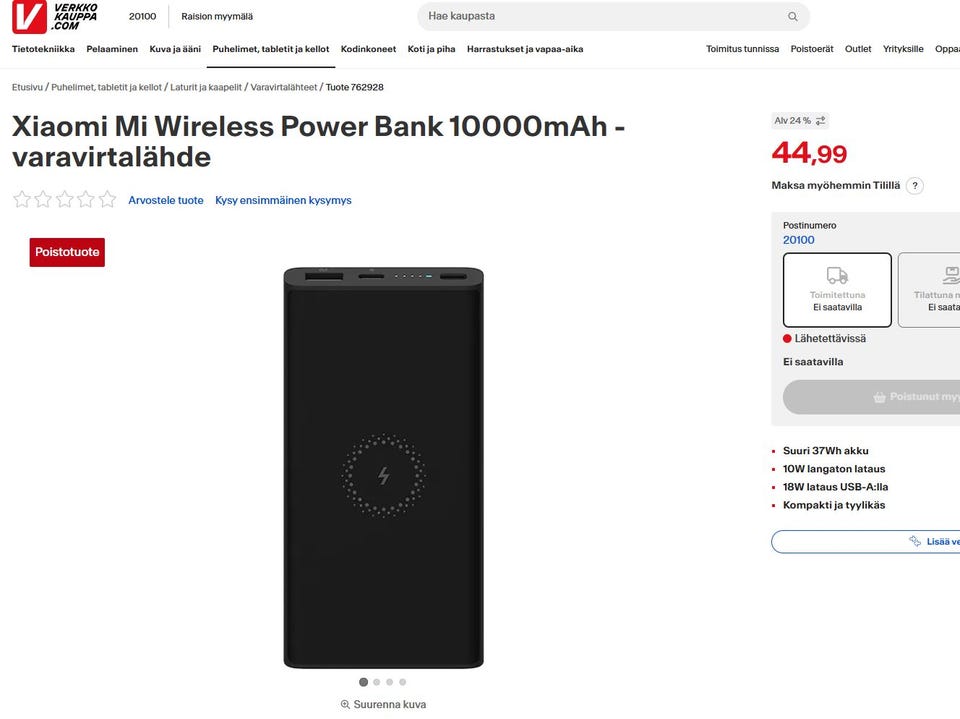Open the Pelaaminen category menu
The width and height of the screenshot is (960, 719).
click(112, 49)
